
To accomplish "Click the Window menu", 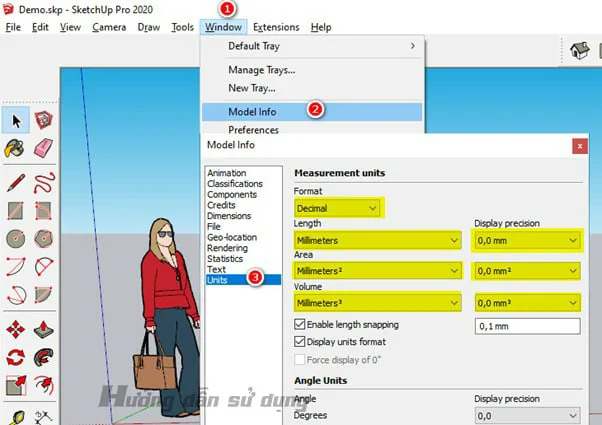I will click(x=223, y=27).
